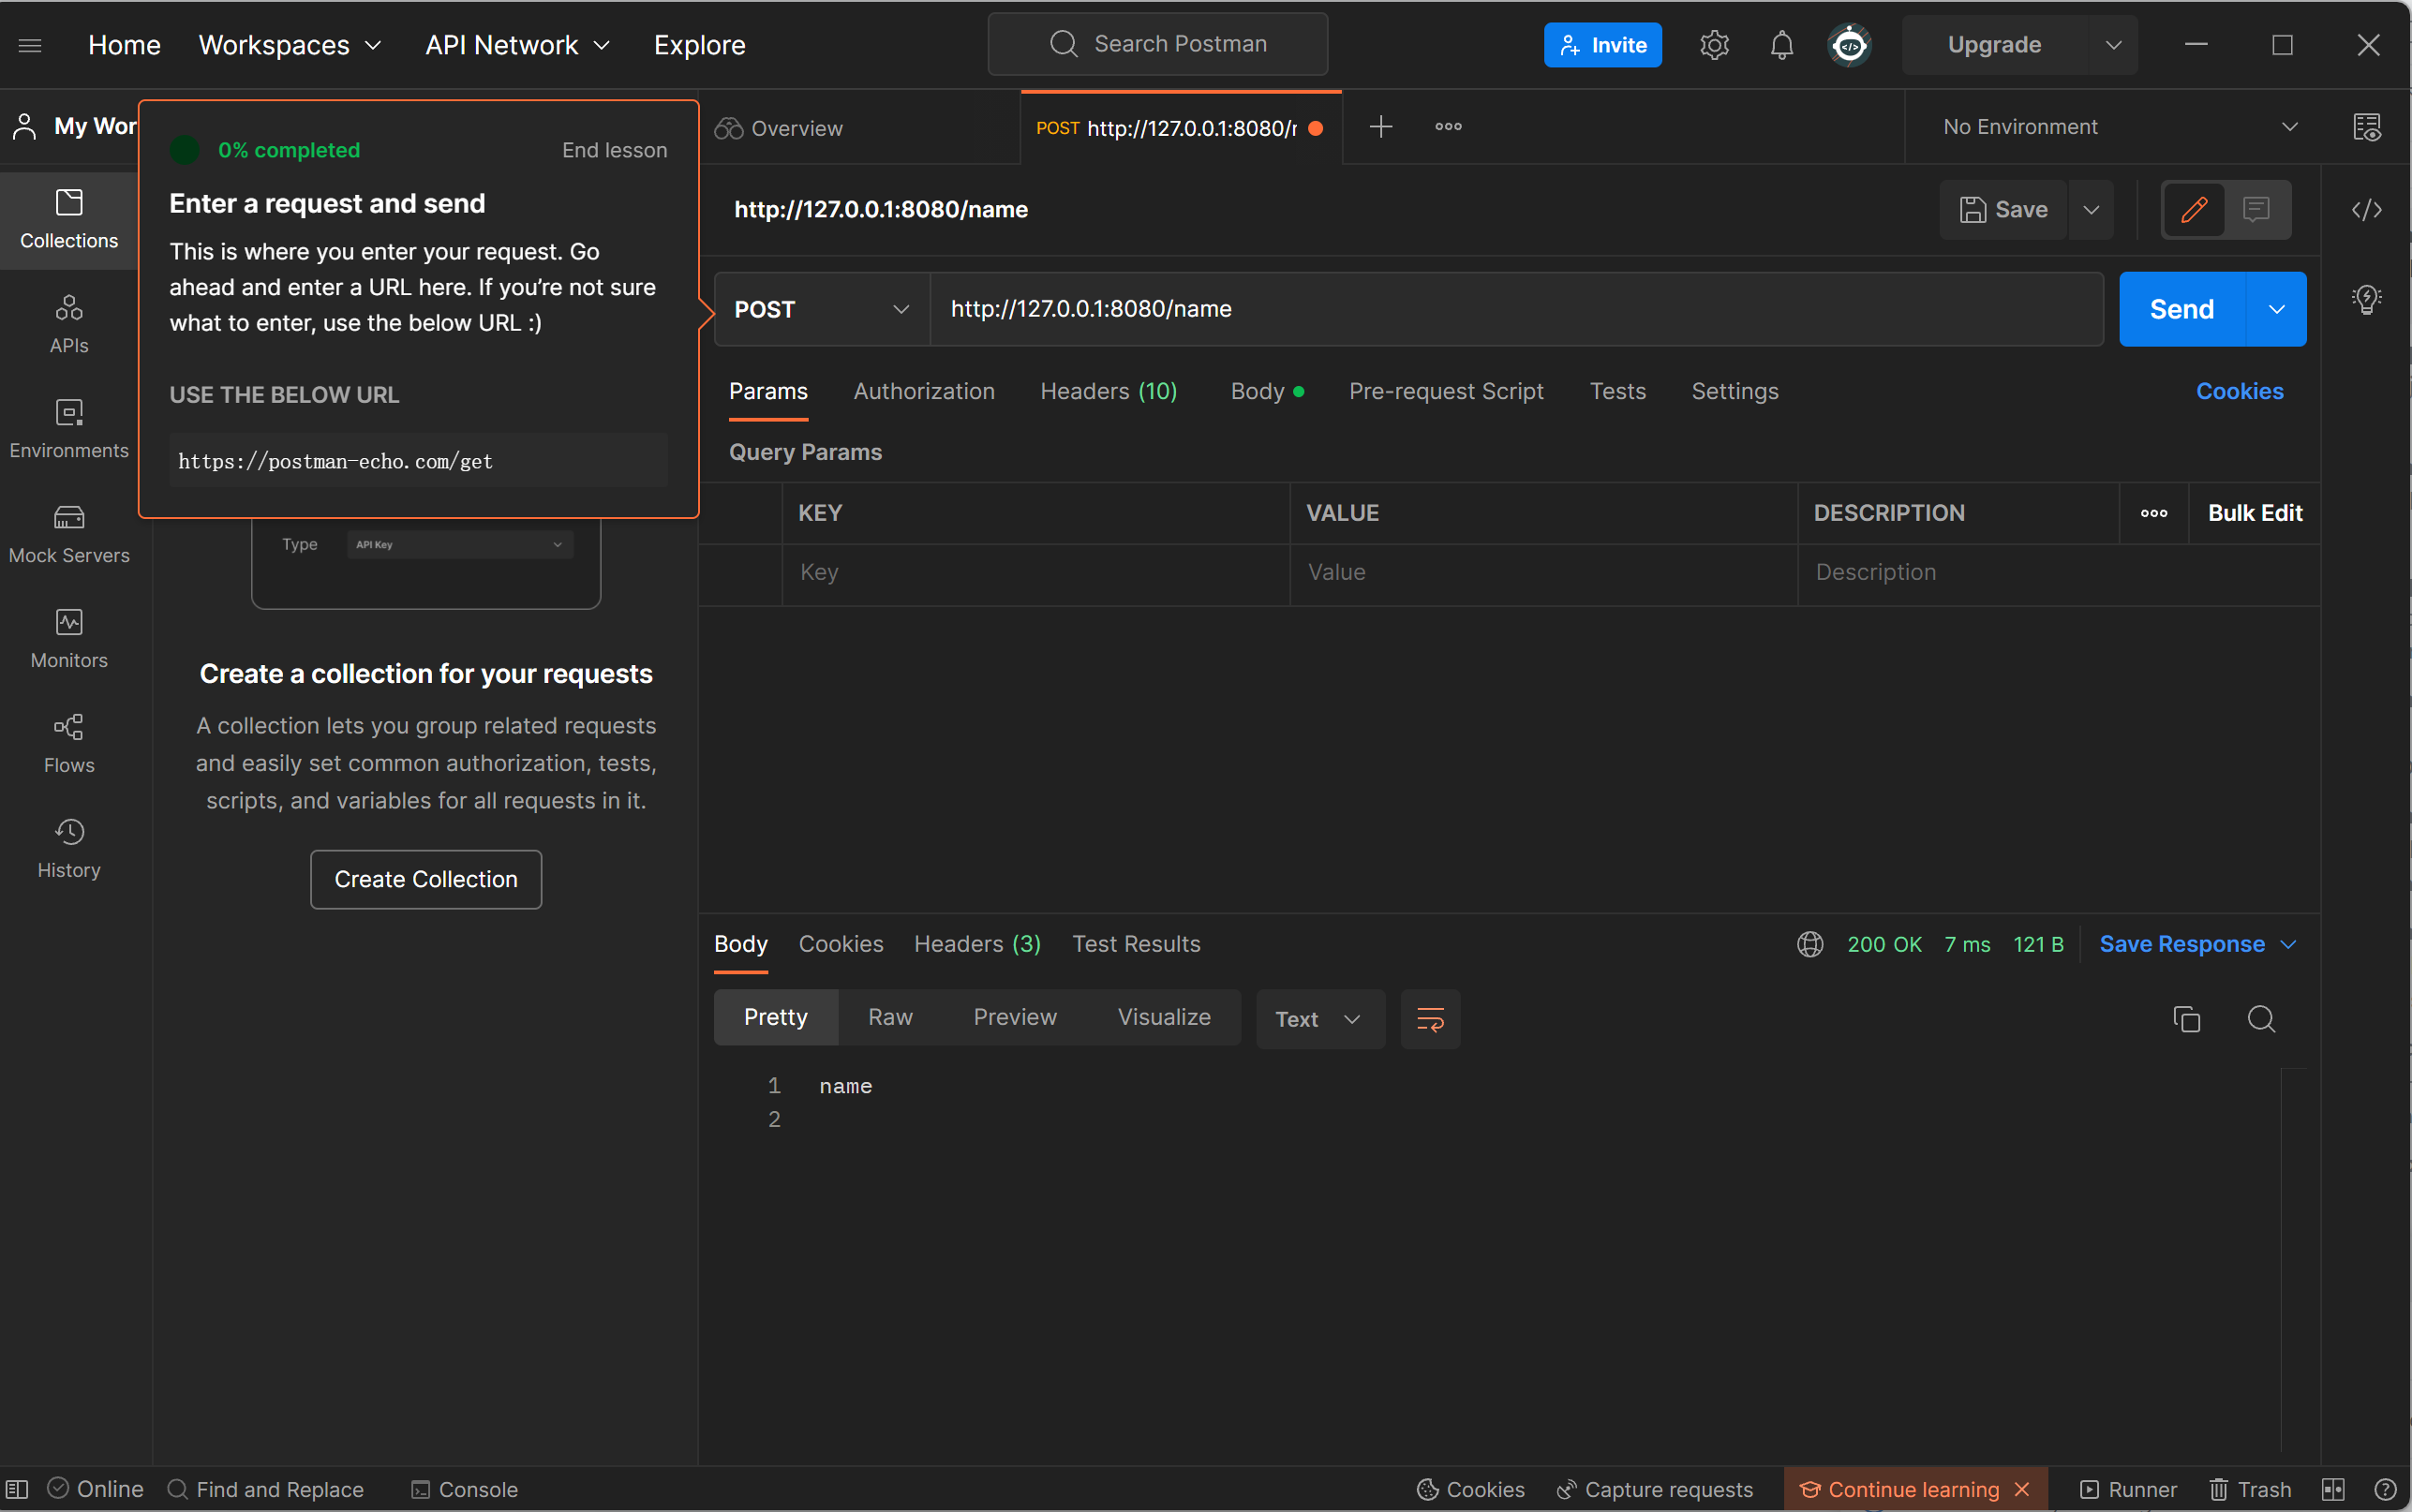Viewport: 2412px width, 1512px height.
Task: Click the Send button
Action: [x=2181, y=309]
